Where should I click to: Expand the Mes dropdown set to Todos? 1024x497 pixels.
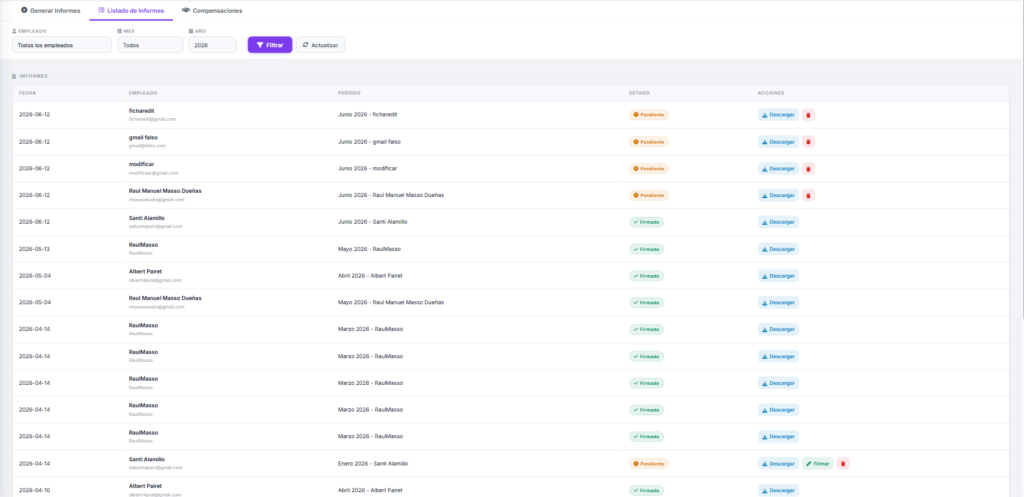click(x=150, y=45)
